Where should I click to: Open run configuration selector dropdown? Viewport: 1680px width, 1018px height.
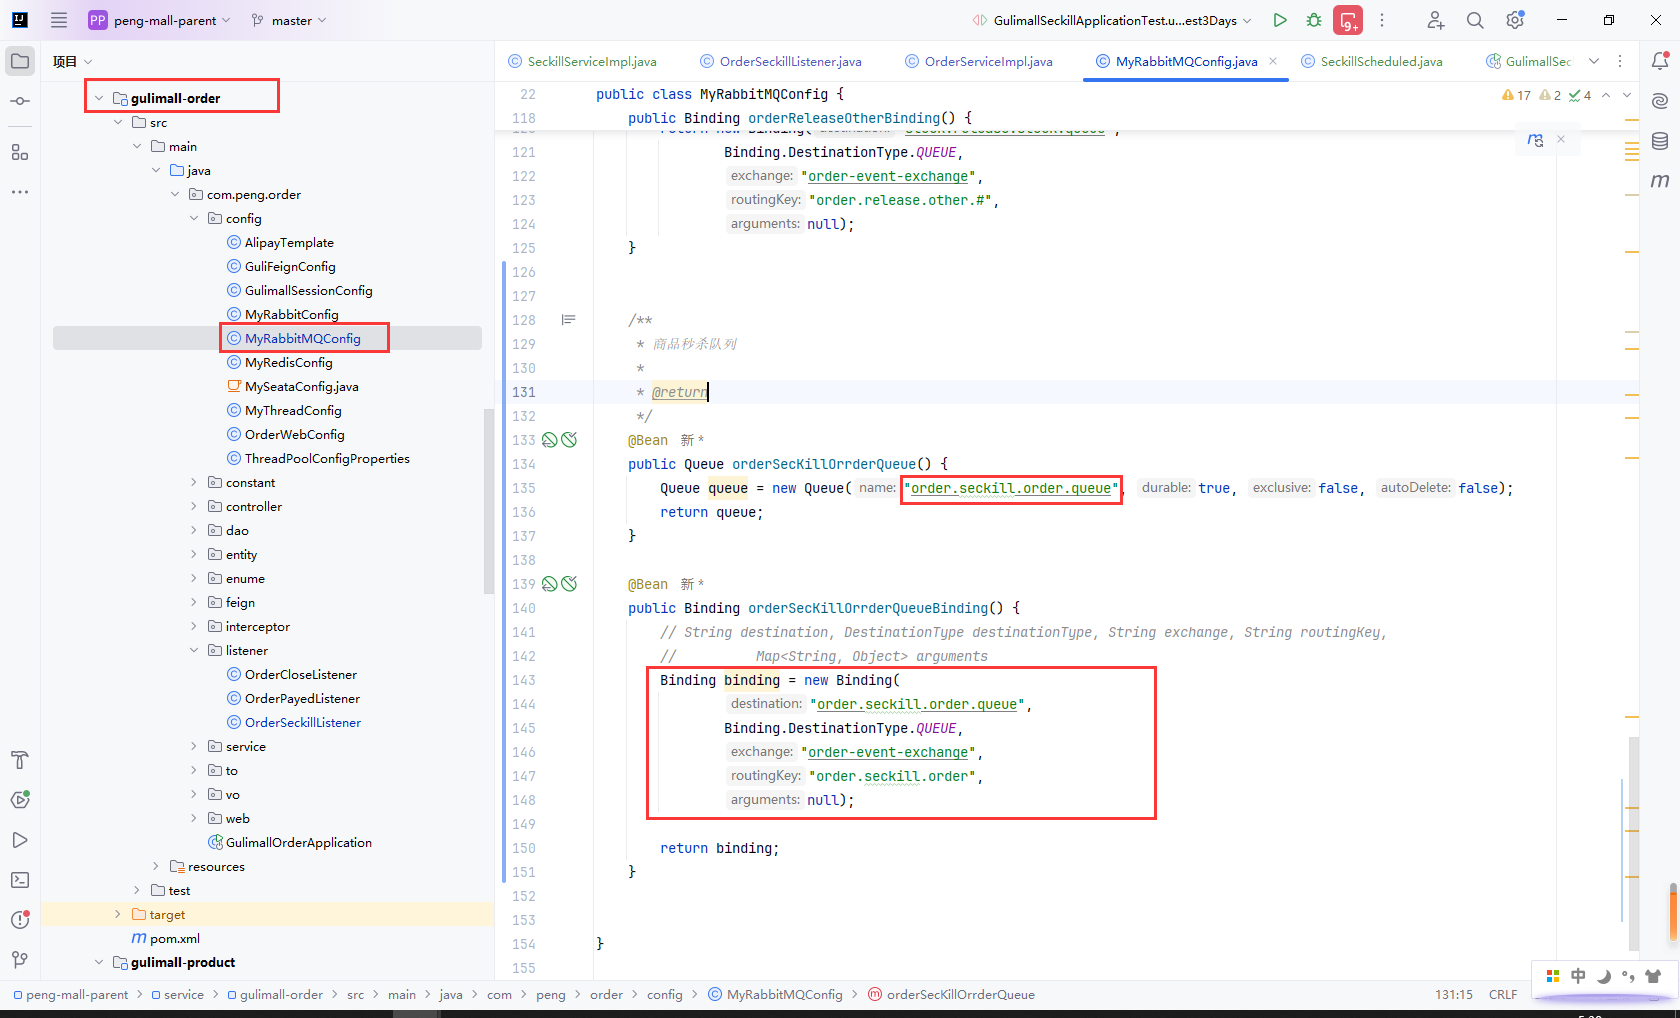pyautogui.click(x=1112, y=20)
